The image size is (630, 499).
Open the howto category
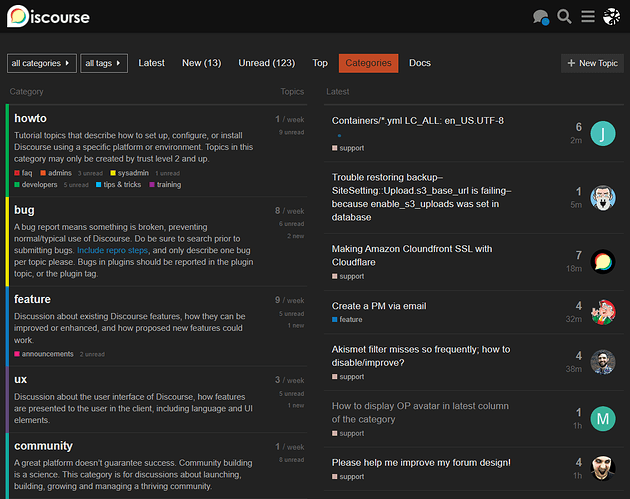[31, 119]
